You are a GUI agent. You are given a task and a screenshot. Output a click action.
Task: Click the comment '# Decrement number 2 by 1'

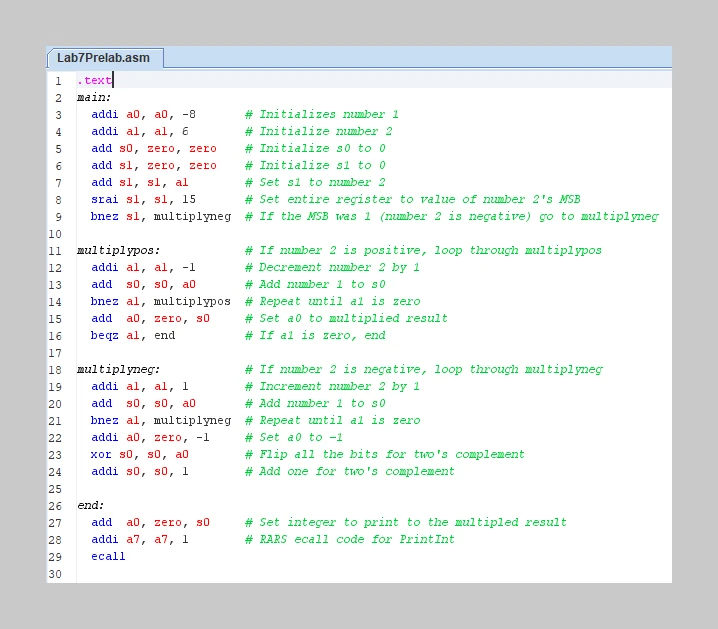click(x=332, y=267)
